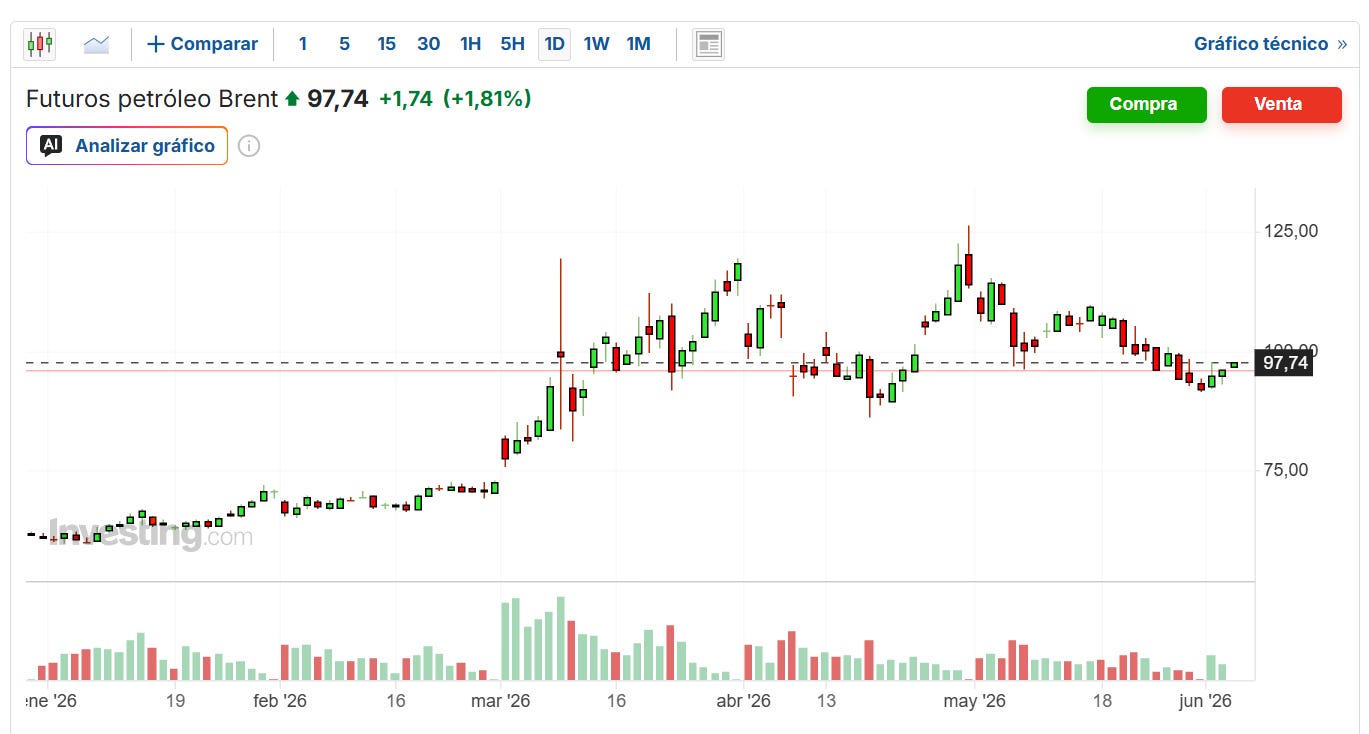Select the 30 minute timeframe
Viewport: 1369px width, 734px height.
tap(428, 44)
